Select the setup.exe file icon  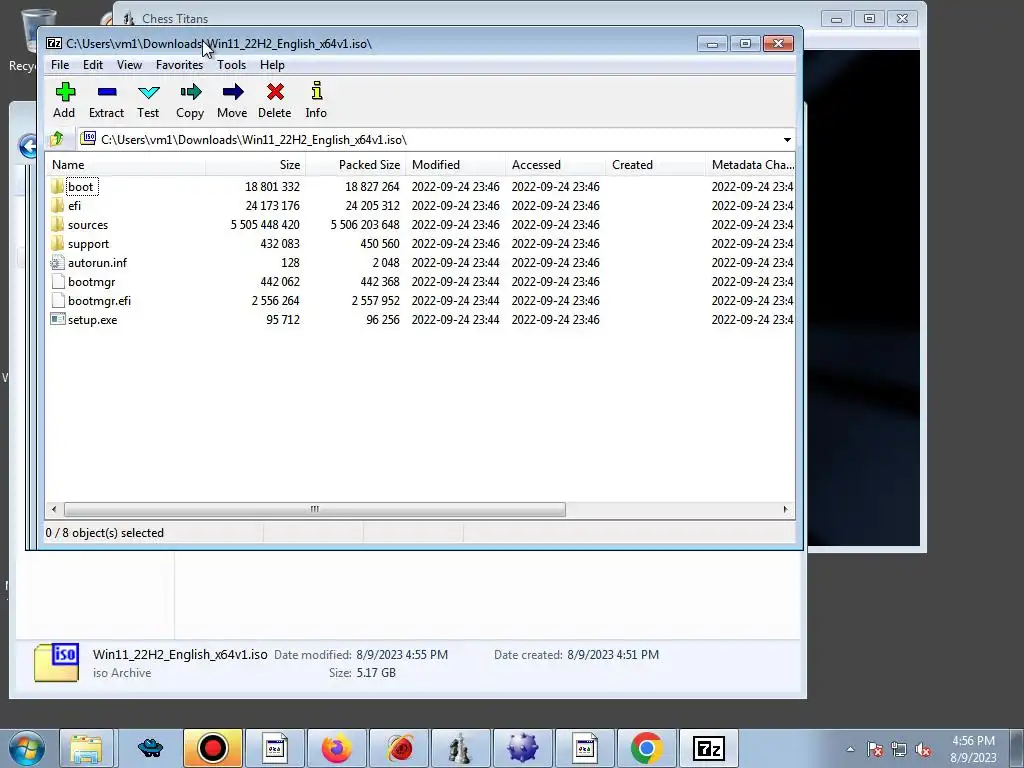pyautogui.click(x=57, y=319)
